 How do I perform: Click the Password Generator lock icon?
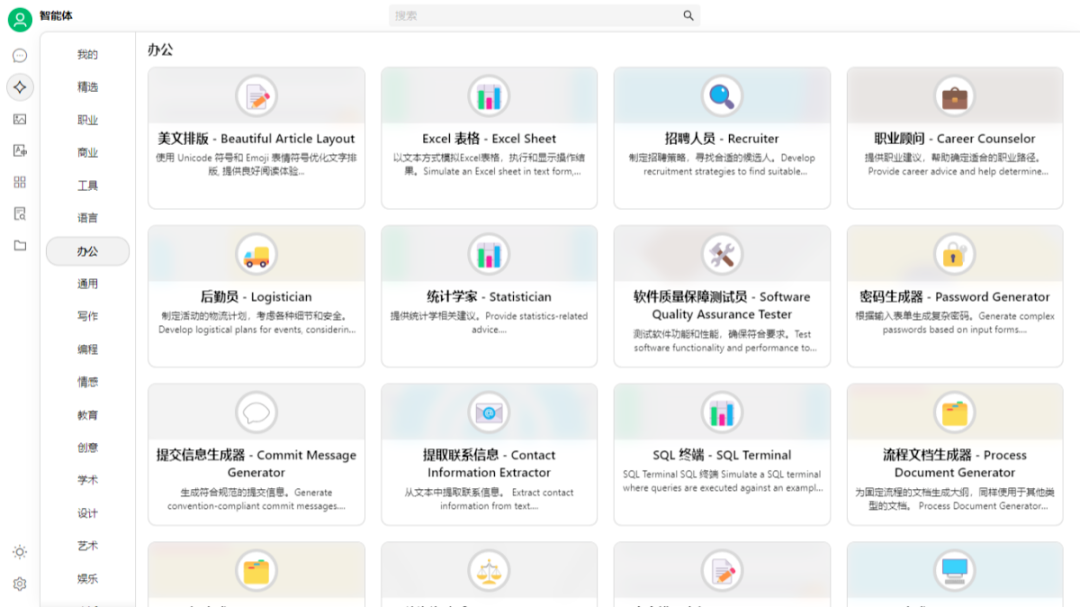click(x=955, y=255)
